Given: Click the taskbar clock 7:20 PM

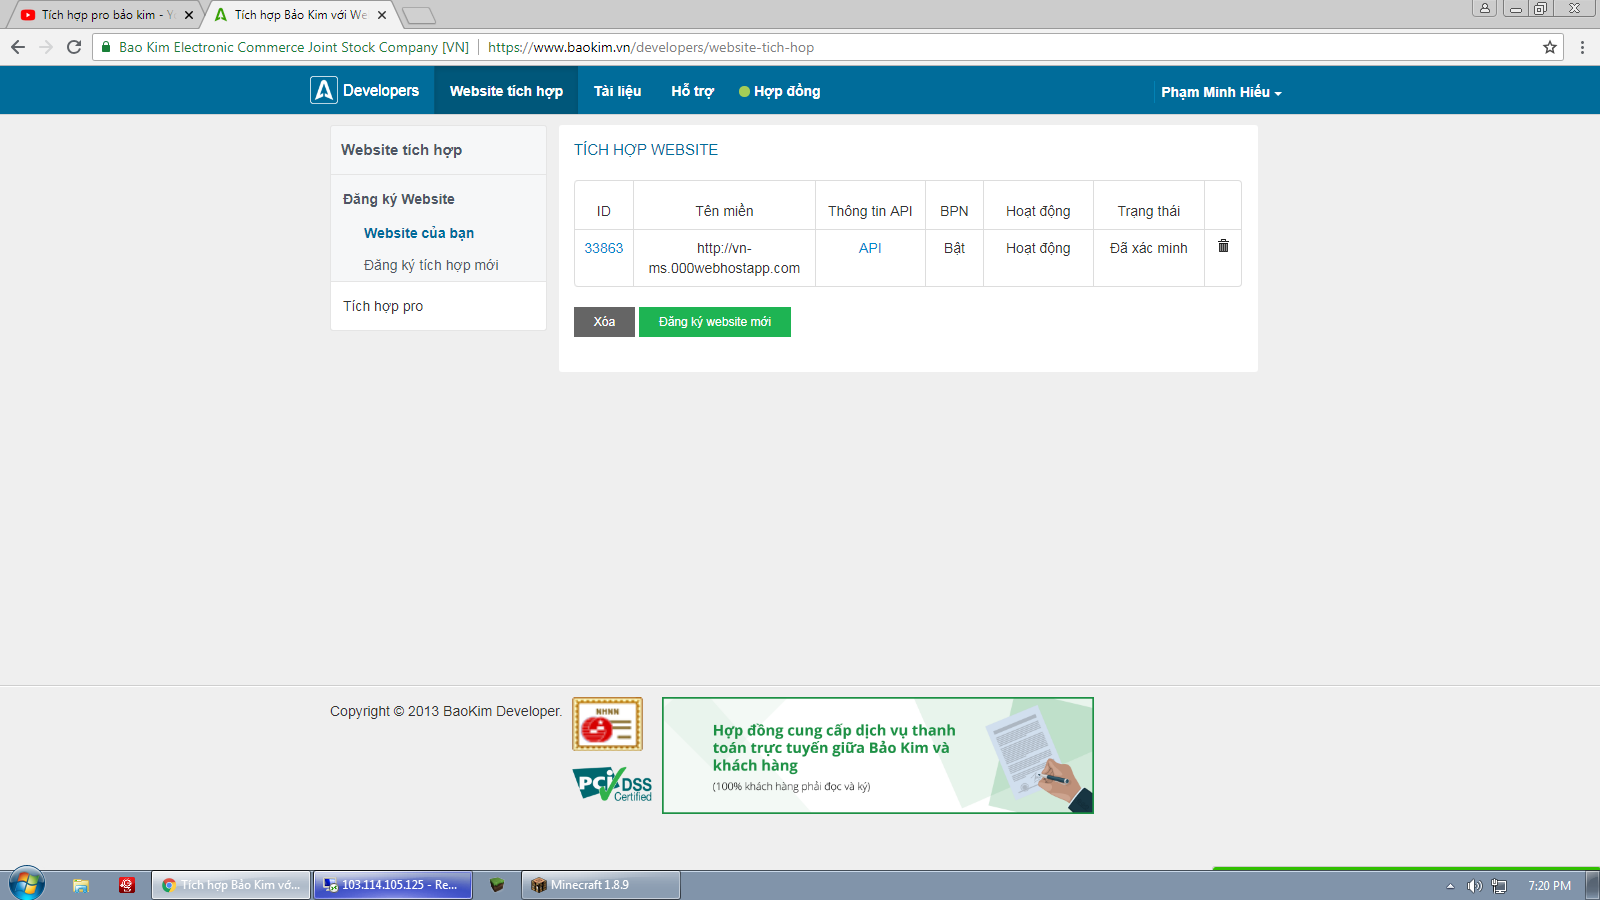Looking at the screenshot, I should click(1549, 886).
